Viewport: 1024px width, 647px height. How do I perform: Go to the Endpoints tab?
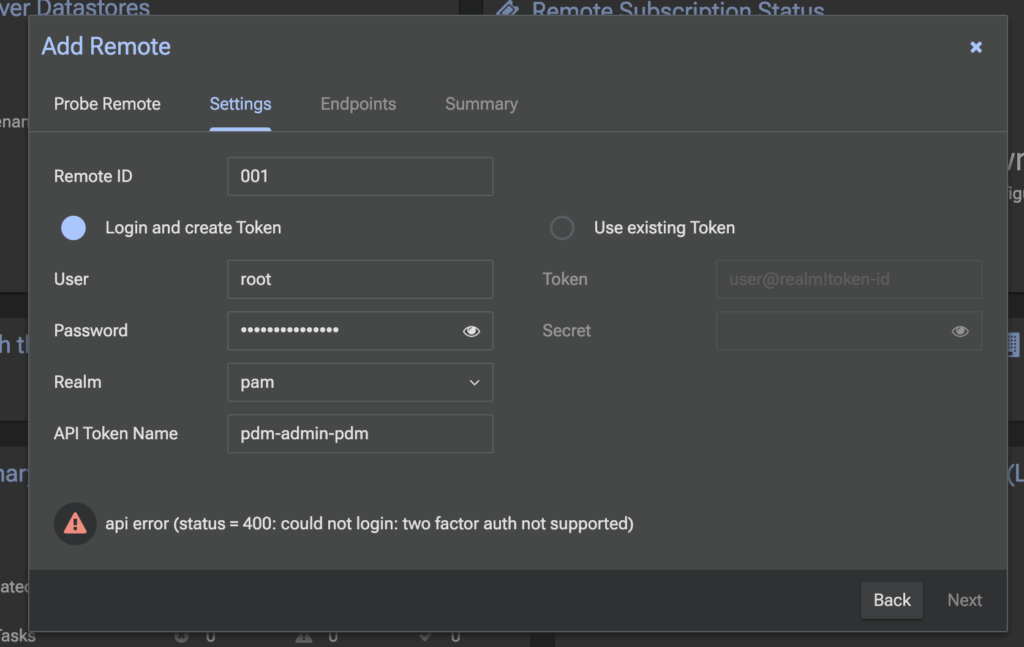pos(358,104)
